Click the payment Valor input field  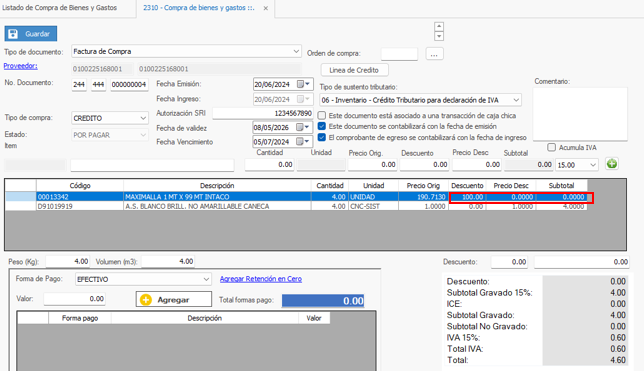(x=74, y=299)
